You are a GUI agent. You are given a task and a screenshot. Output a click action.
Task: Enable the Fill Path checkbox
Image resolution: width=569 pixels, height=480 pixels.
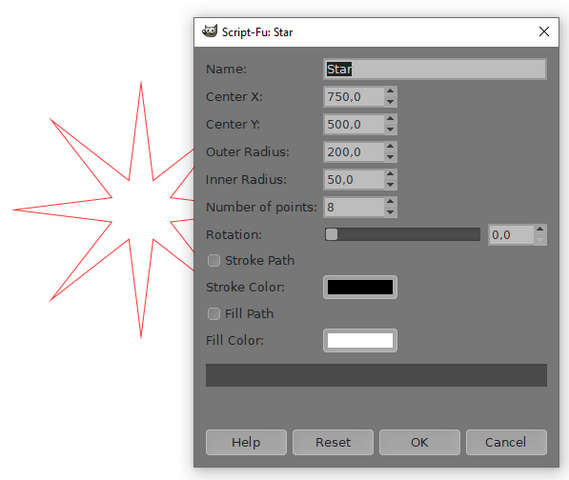tap(214, 313)
